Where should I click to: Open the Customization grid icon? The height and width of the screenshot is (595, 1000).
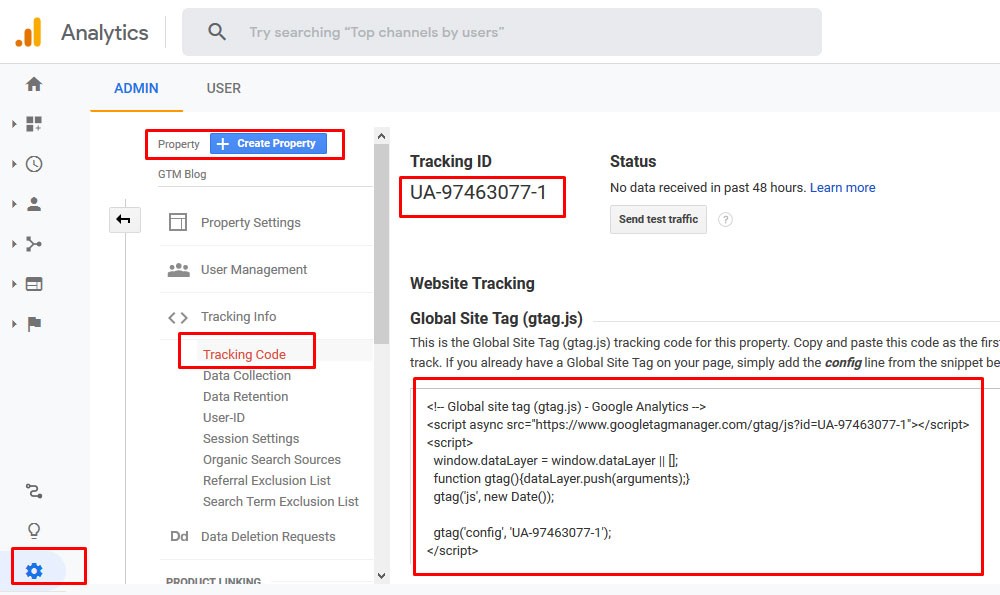(x=34, y=123)
